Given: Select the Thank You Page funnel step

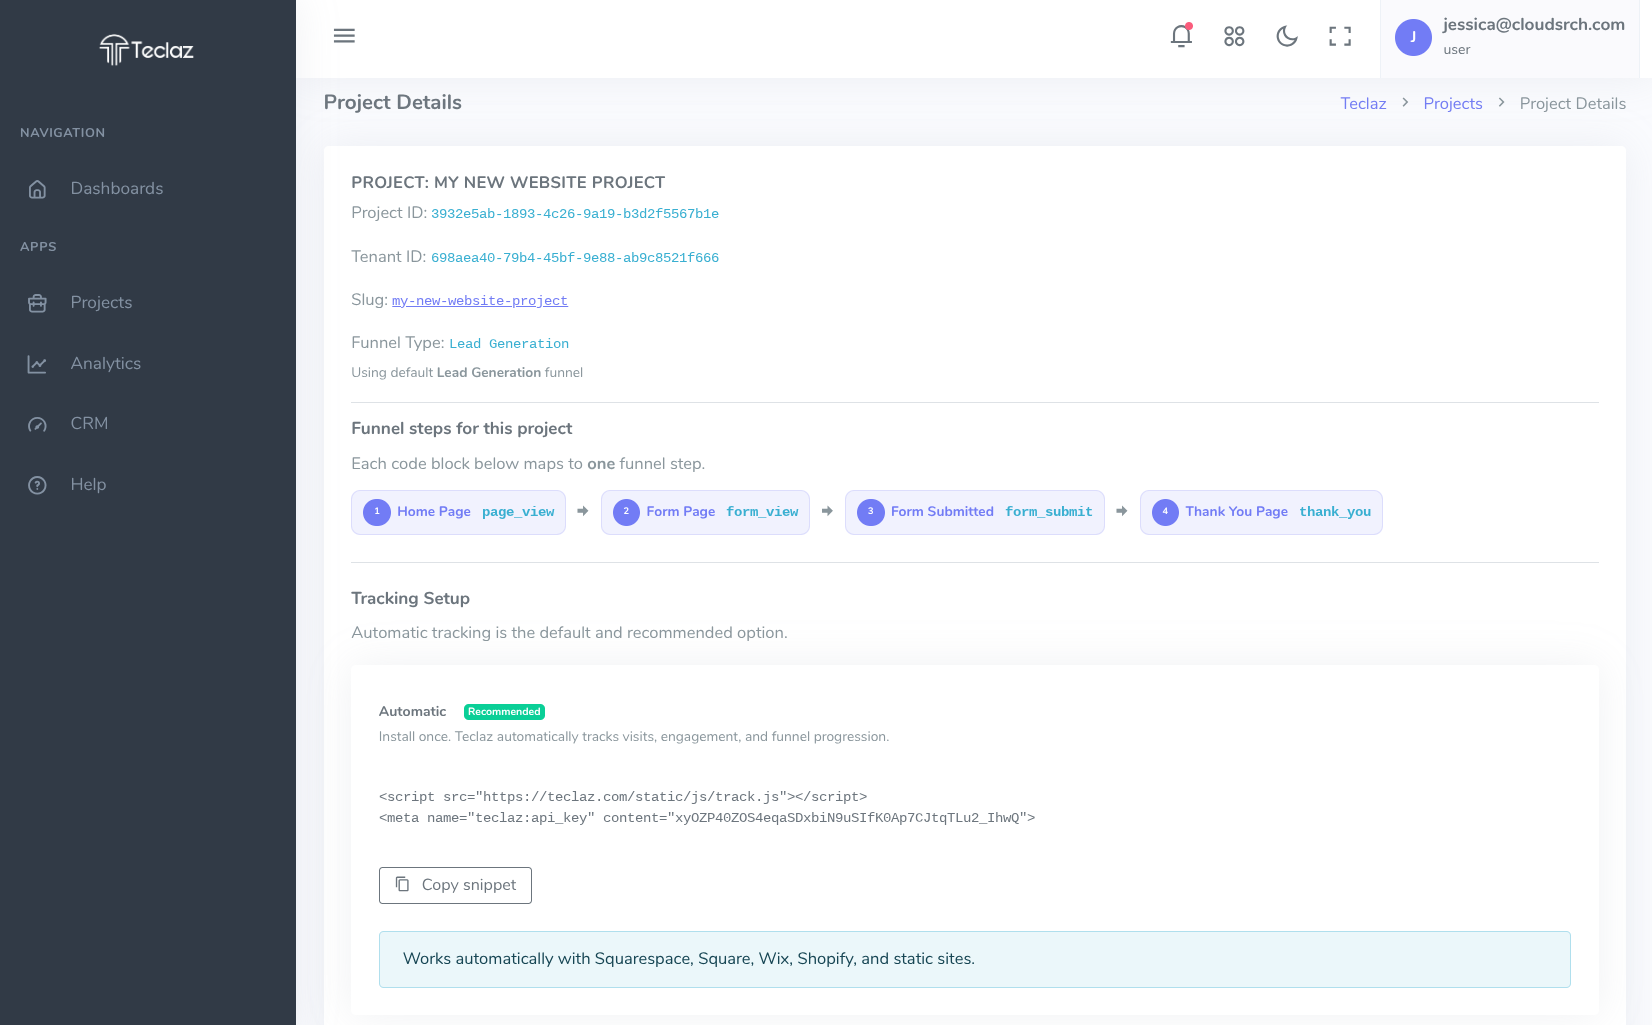Looking at the screenshot, I should [x=1261, y=511].
